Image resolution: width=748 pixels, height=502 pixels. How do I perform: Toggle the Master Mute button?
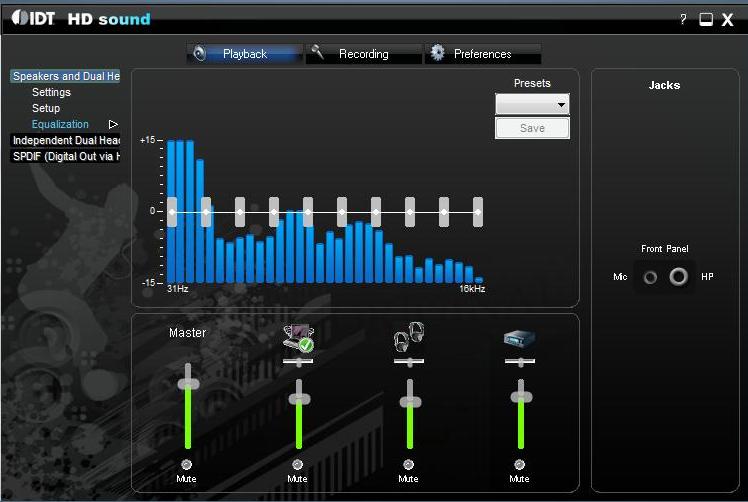tap(186, 464)
